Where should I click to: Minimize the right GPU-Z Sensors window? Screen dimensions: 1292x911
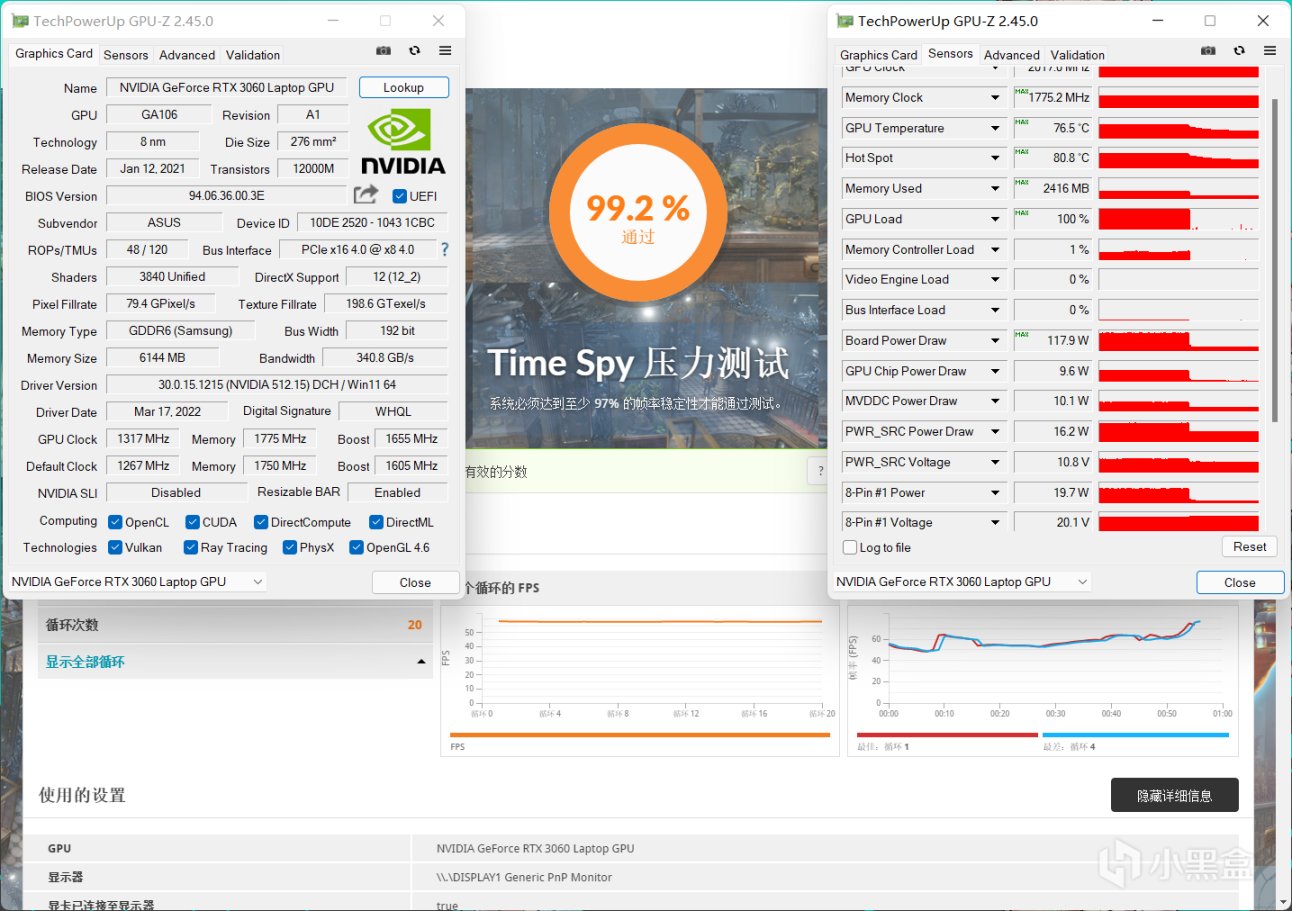[x=1157, y=21]
